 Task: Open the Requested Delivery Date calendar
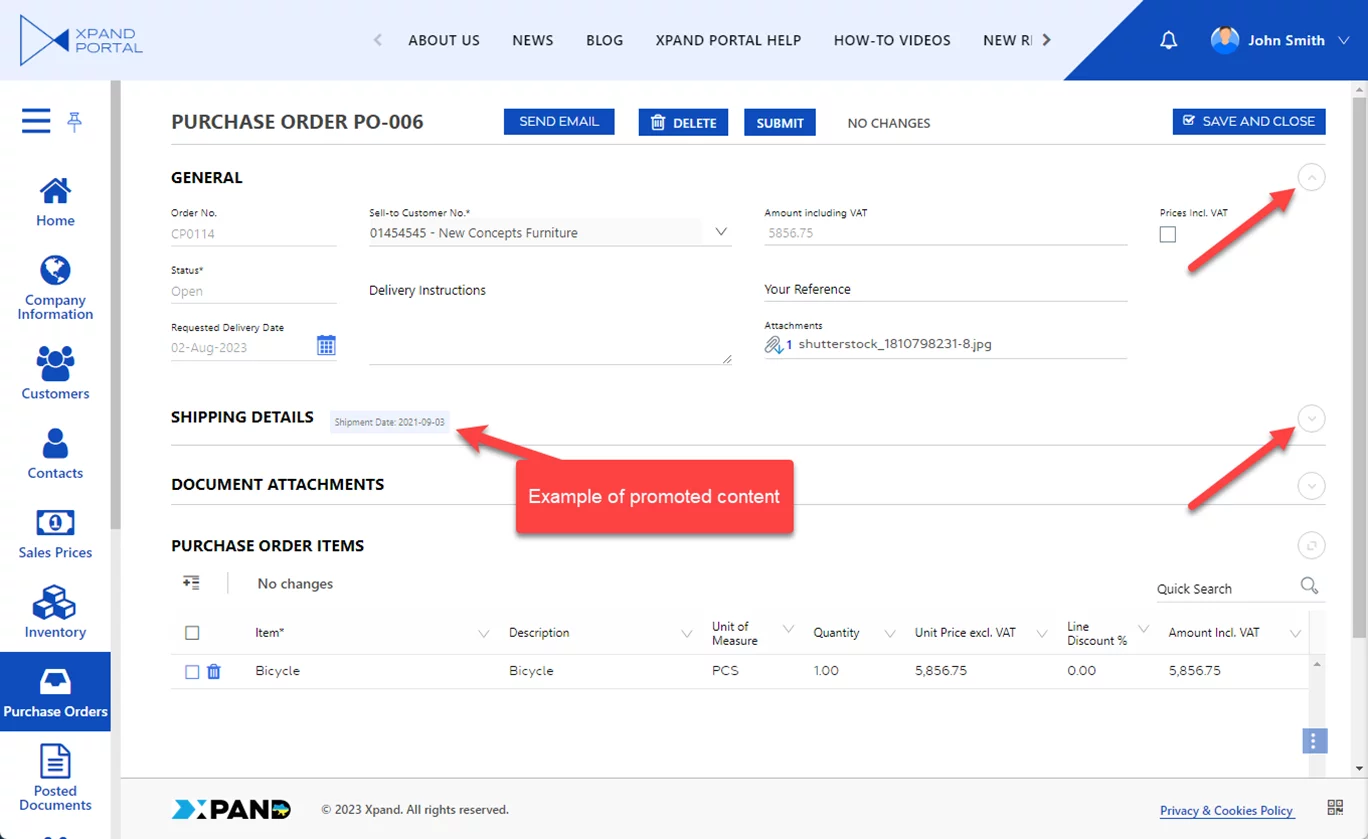[x=326, y=346]
